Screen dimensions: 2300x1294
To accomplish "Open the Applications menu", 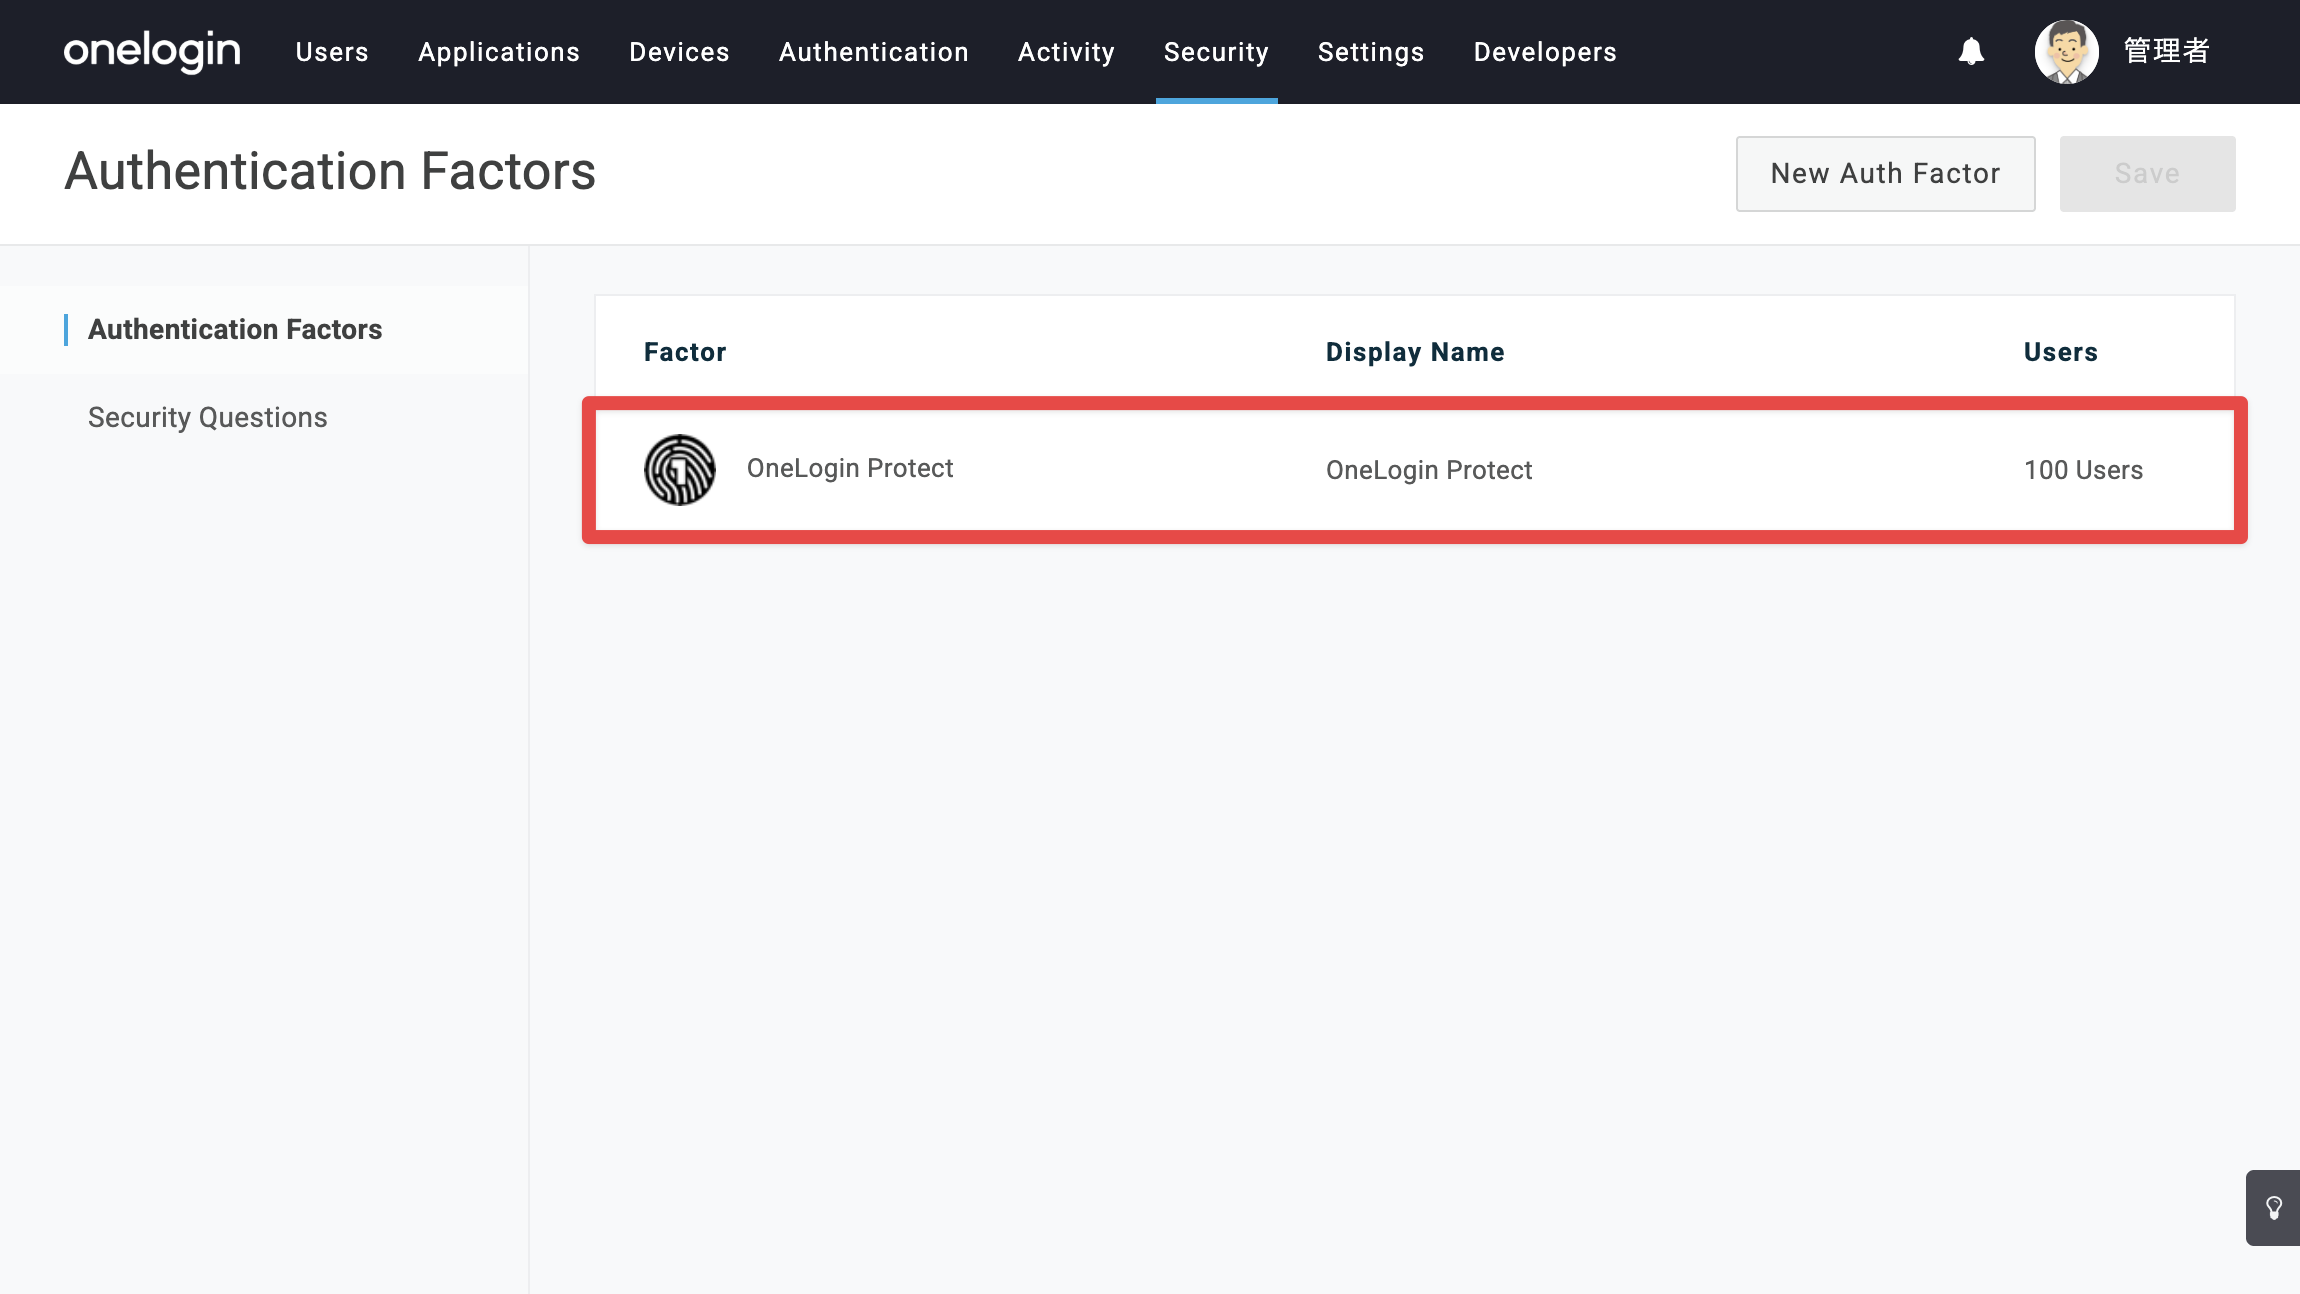I will coord(499,52).
